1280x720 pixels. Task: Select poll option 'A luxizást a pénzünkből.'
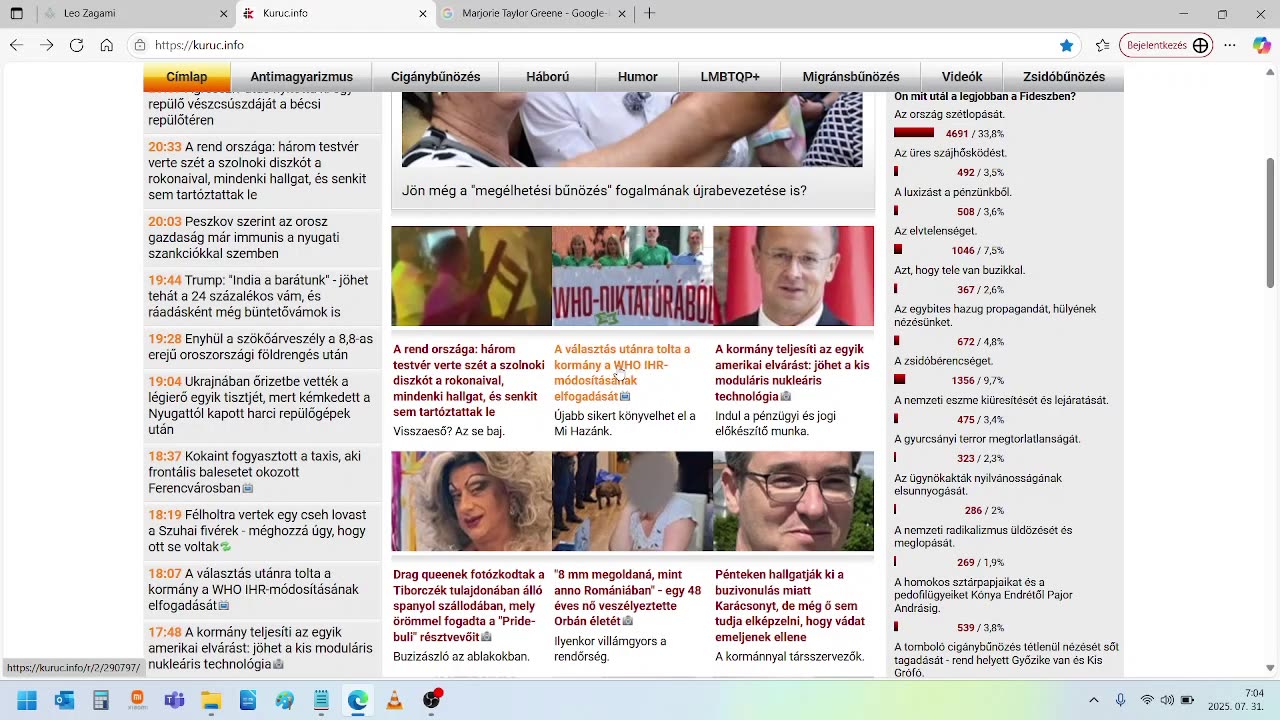953,192
